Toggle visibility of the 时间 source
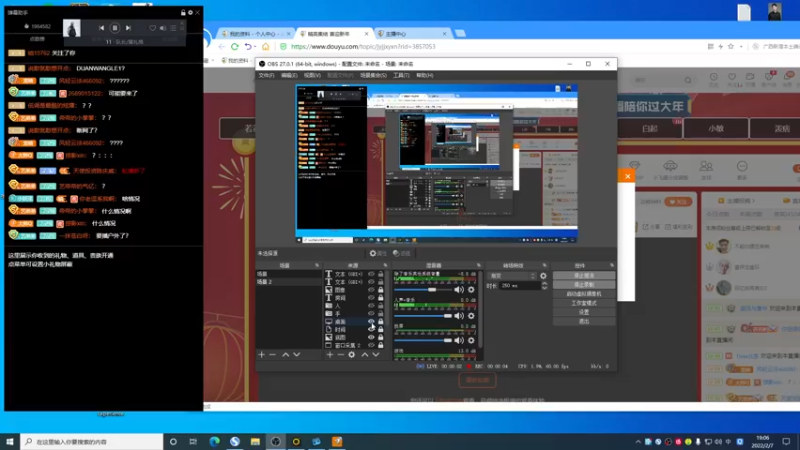The height and width of the screenshot is (450, 800). [x=371, y=330]
